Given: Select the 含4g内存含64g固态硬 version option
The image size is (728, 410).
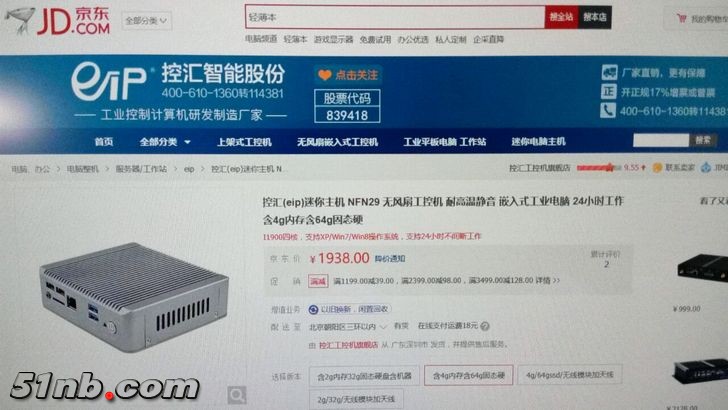Looking at the screenshot, I should click(468, 375).
